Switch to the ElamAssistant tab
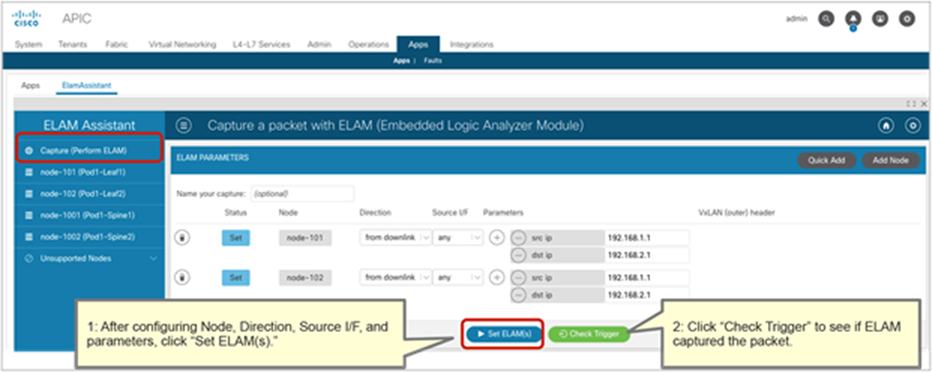Screen dimensions: 932x372 tap(87, 86)
